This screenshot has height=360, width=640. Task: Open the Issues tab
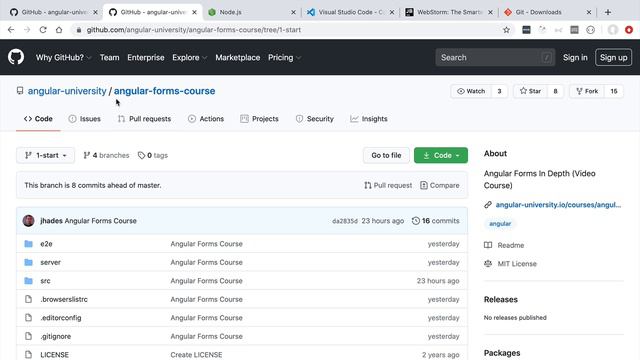[x=84, y=119]
